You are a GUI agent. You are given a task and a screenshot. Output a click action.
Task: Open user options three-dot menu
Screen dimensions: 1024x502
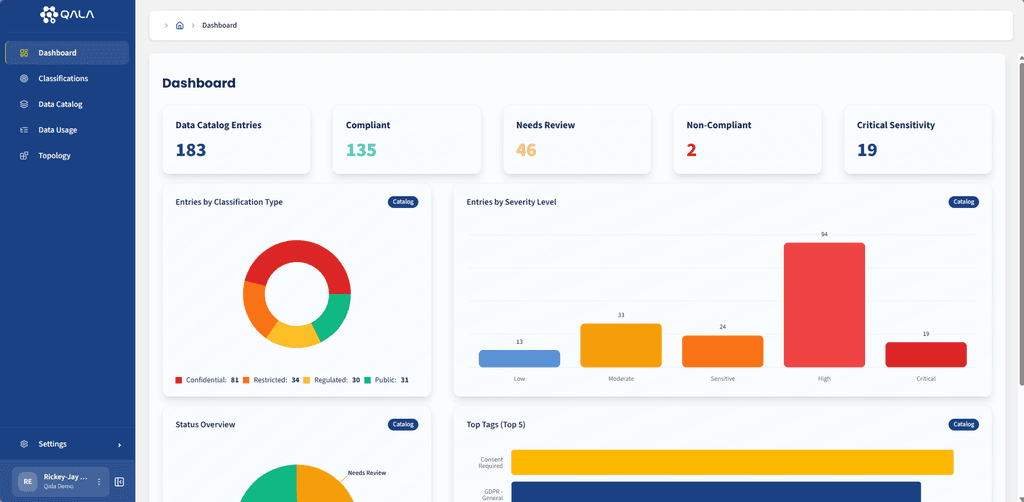(99, 482)
